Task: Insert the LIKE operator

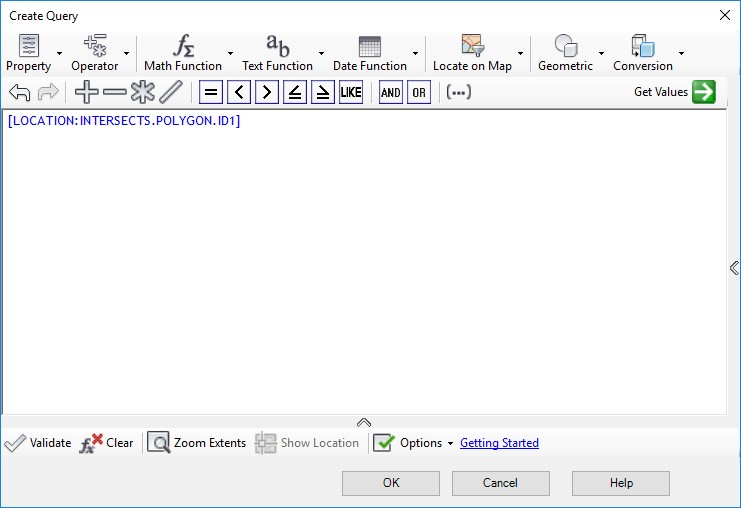Action: click(x=351, y=92)
